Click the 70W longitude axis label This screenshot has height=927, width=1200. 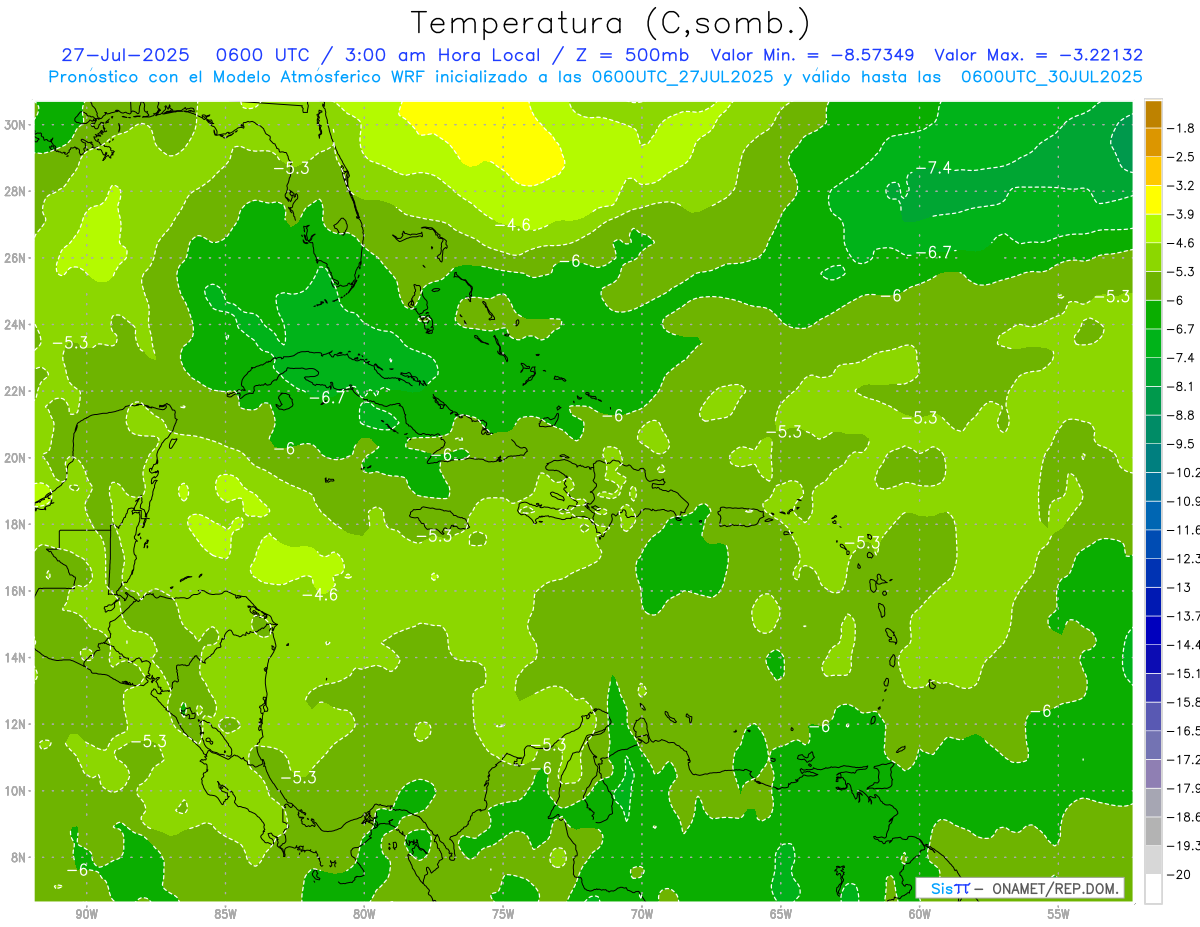[642, 913]
